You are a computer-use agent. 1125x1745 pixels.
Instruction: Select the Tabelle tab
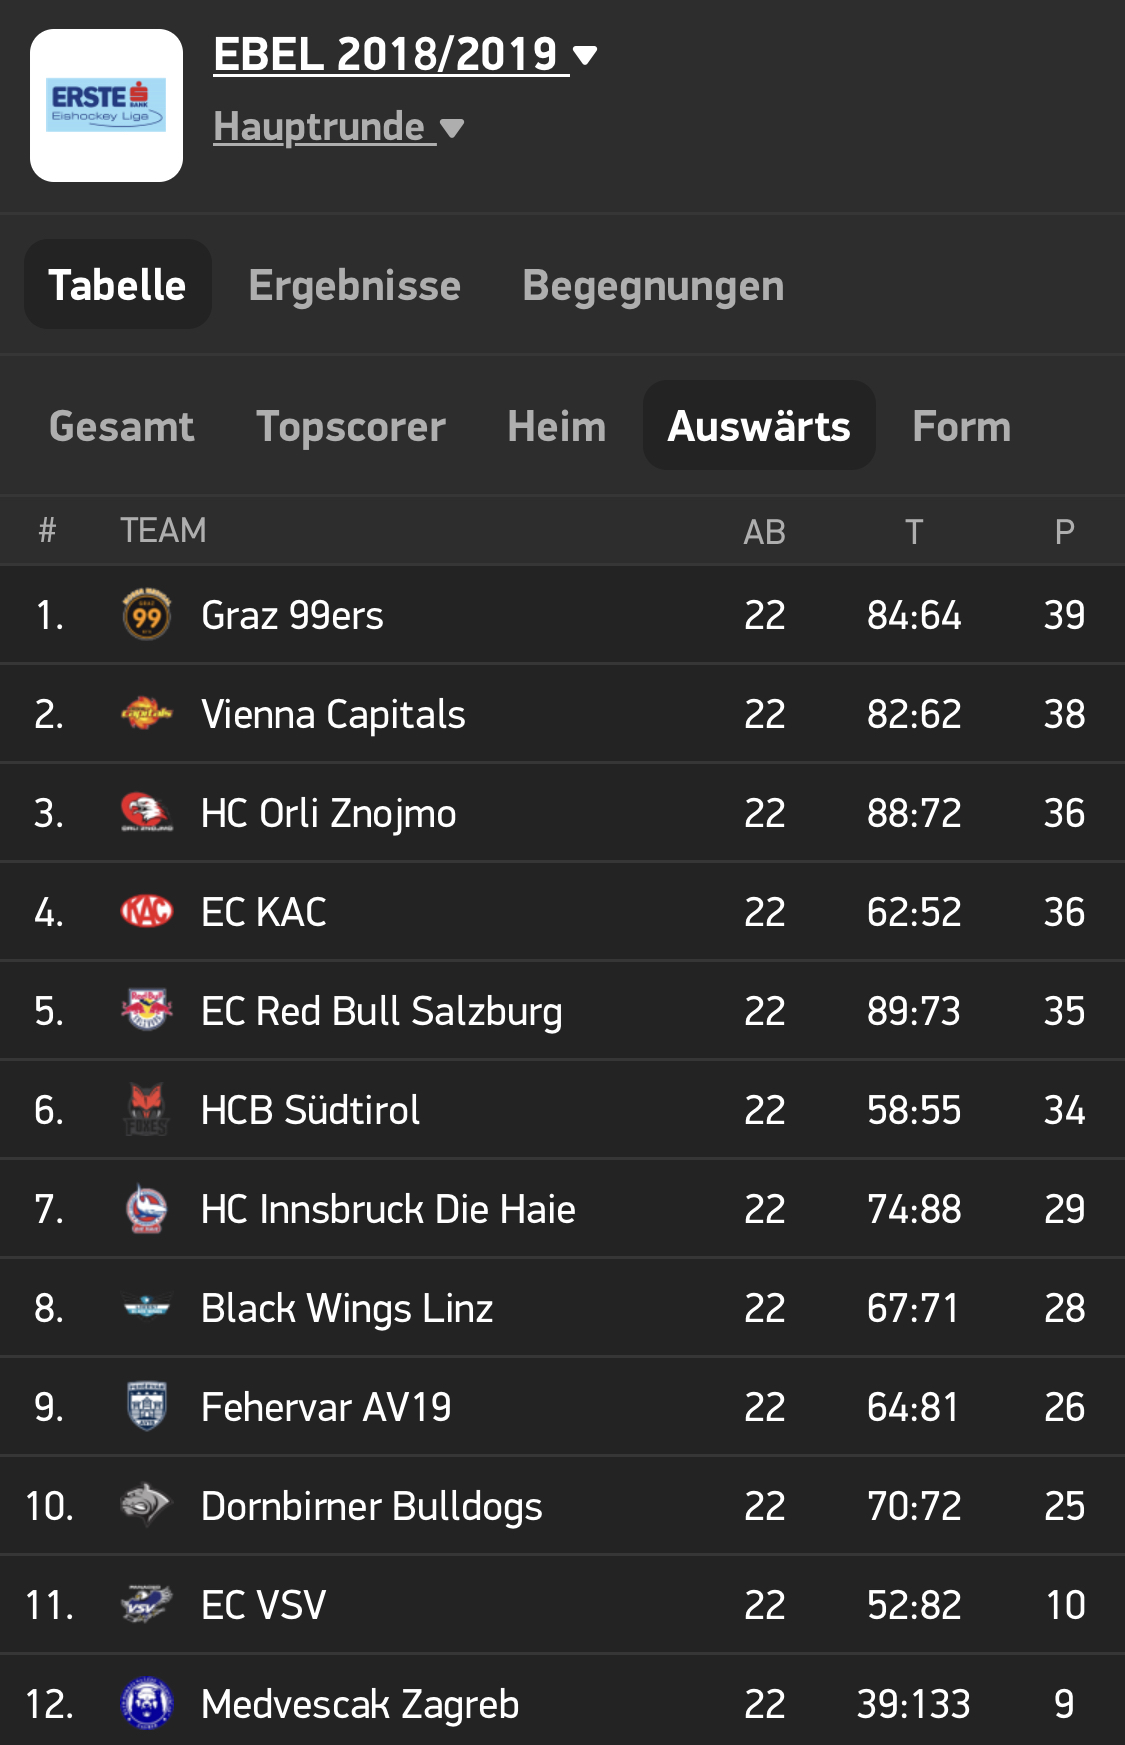pyautogui.click(x=117, y=285)
